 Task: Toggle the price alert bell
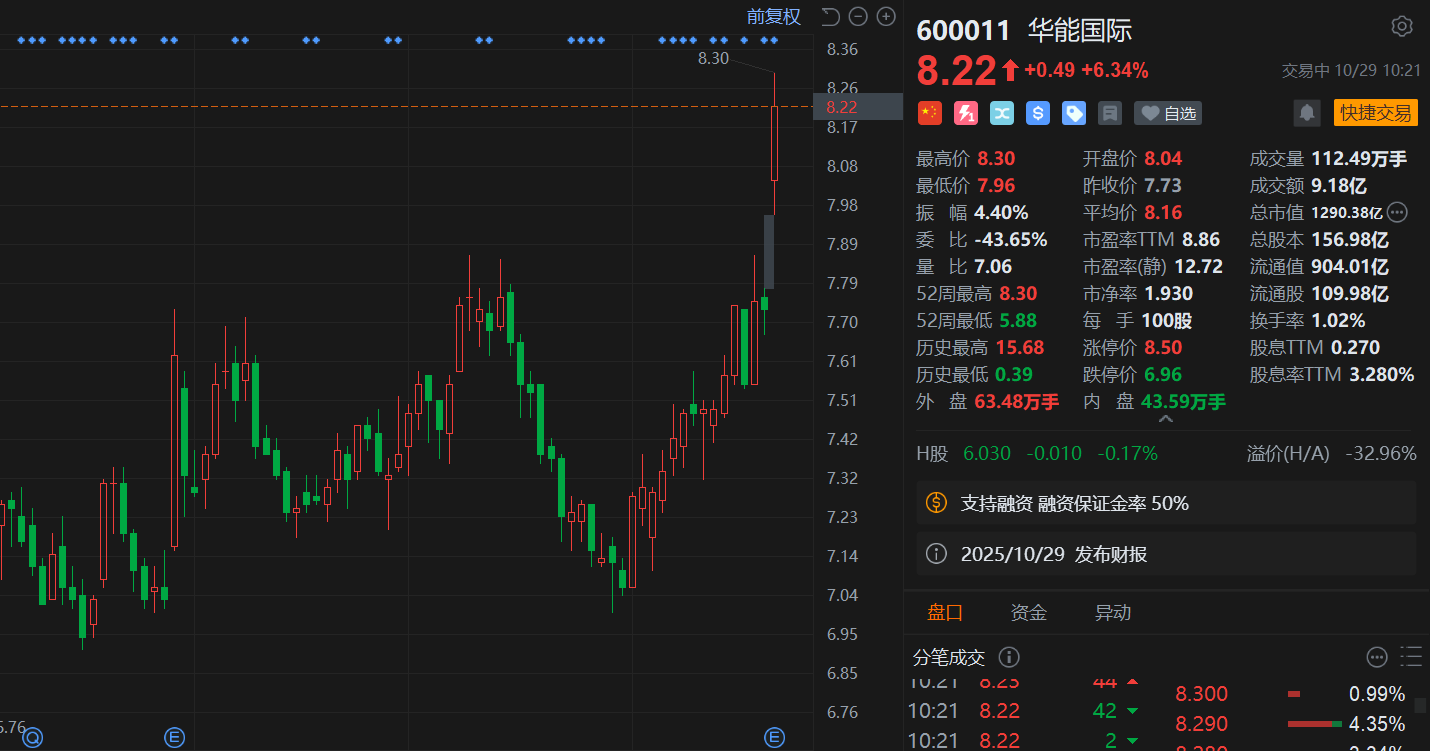pos(1307,113)
